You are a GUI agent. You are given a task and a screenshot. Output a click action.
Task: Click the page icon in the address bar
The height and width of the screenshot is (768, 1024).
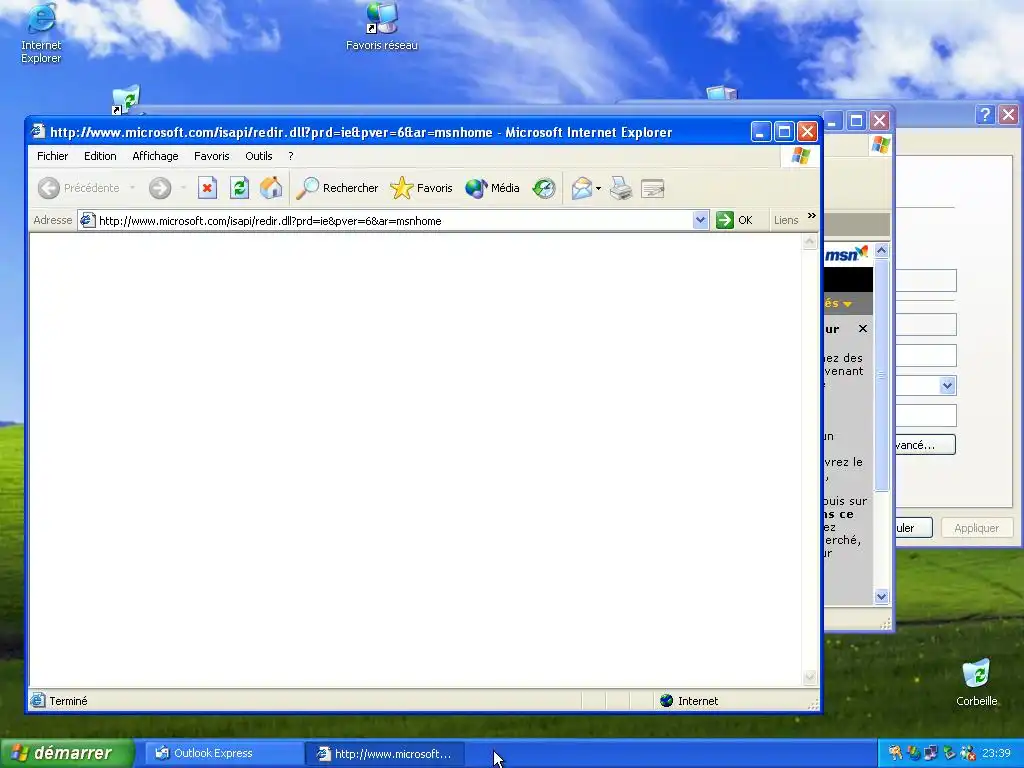tap(87, 221)
